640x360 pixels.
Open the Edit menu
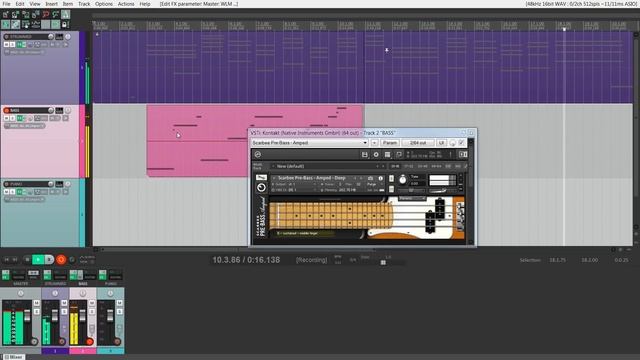click(20, 4)
